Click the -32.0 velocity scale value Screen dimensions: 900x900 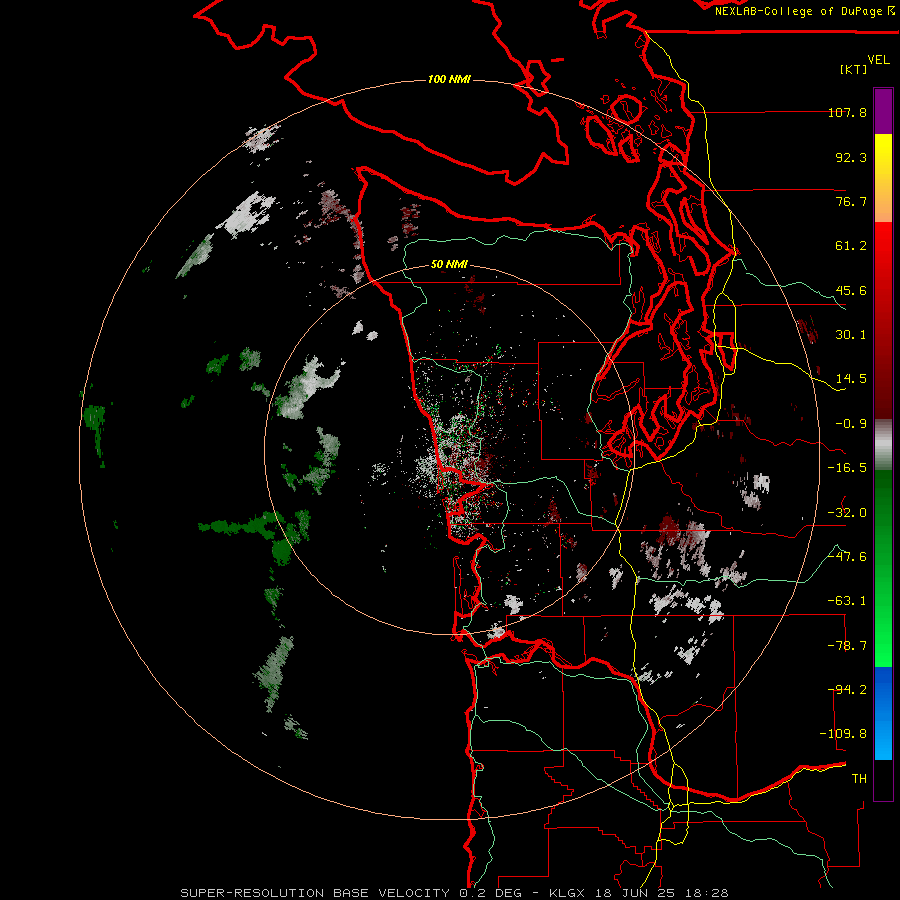(x=847, y=513)
